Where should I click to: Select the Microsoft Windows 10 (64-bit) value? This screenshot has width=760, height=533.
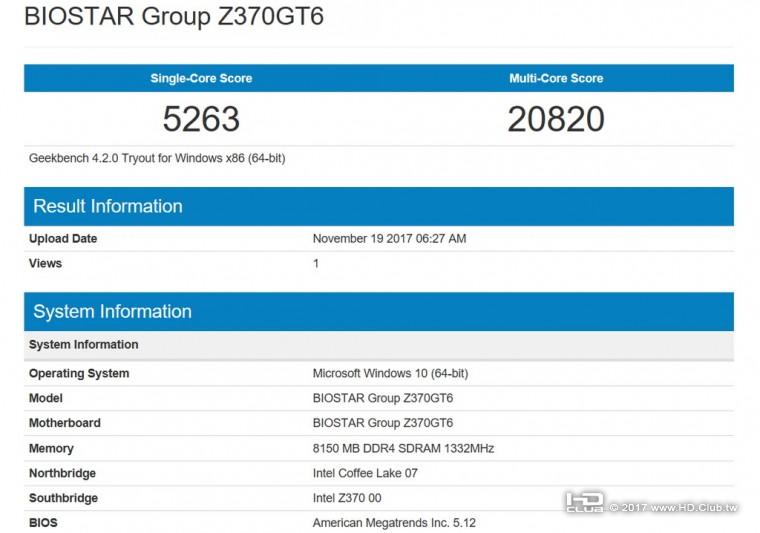[390, 374]
